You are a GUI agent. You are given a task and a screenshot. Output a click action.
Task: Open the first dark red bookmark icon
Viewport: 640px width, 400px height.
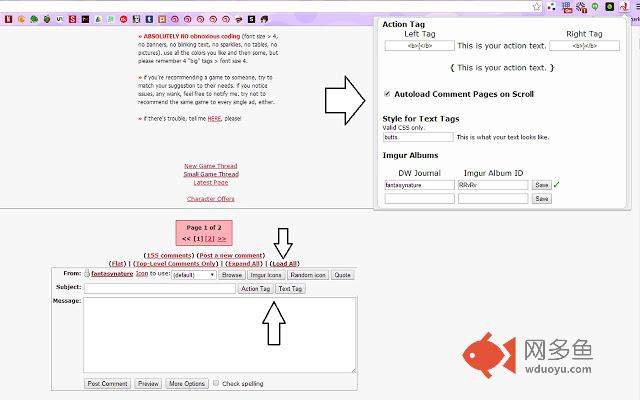pos(9,19)
